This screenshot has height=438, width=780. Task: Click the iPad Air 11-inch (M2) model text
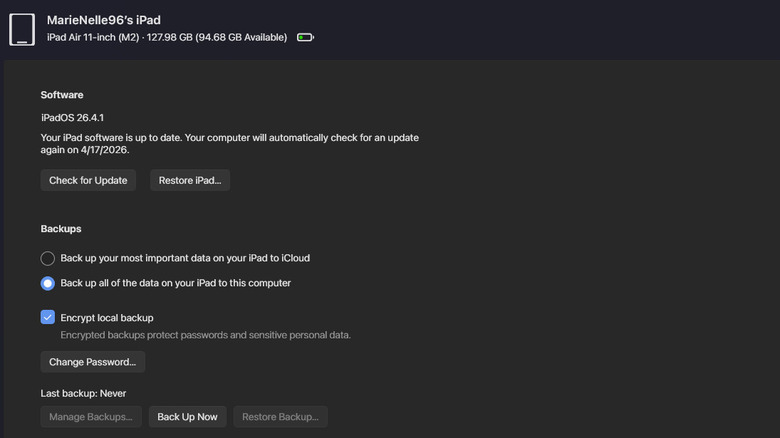[93, 37]
